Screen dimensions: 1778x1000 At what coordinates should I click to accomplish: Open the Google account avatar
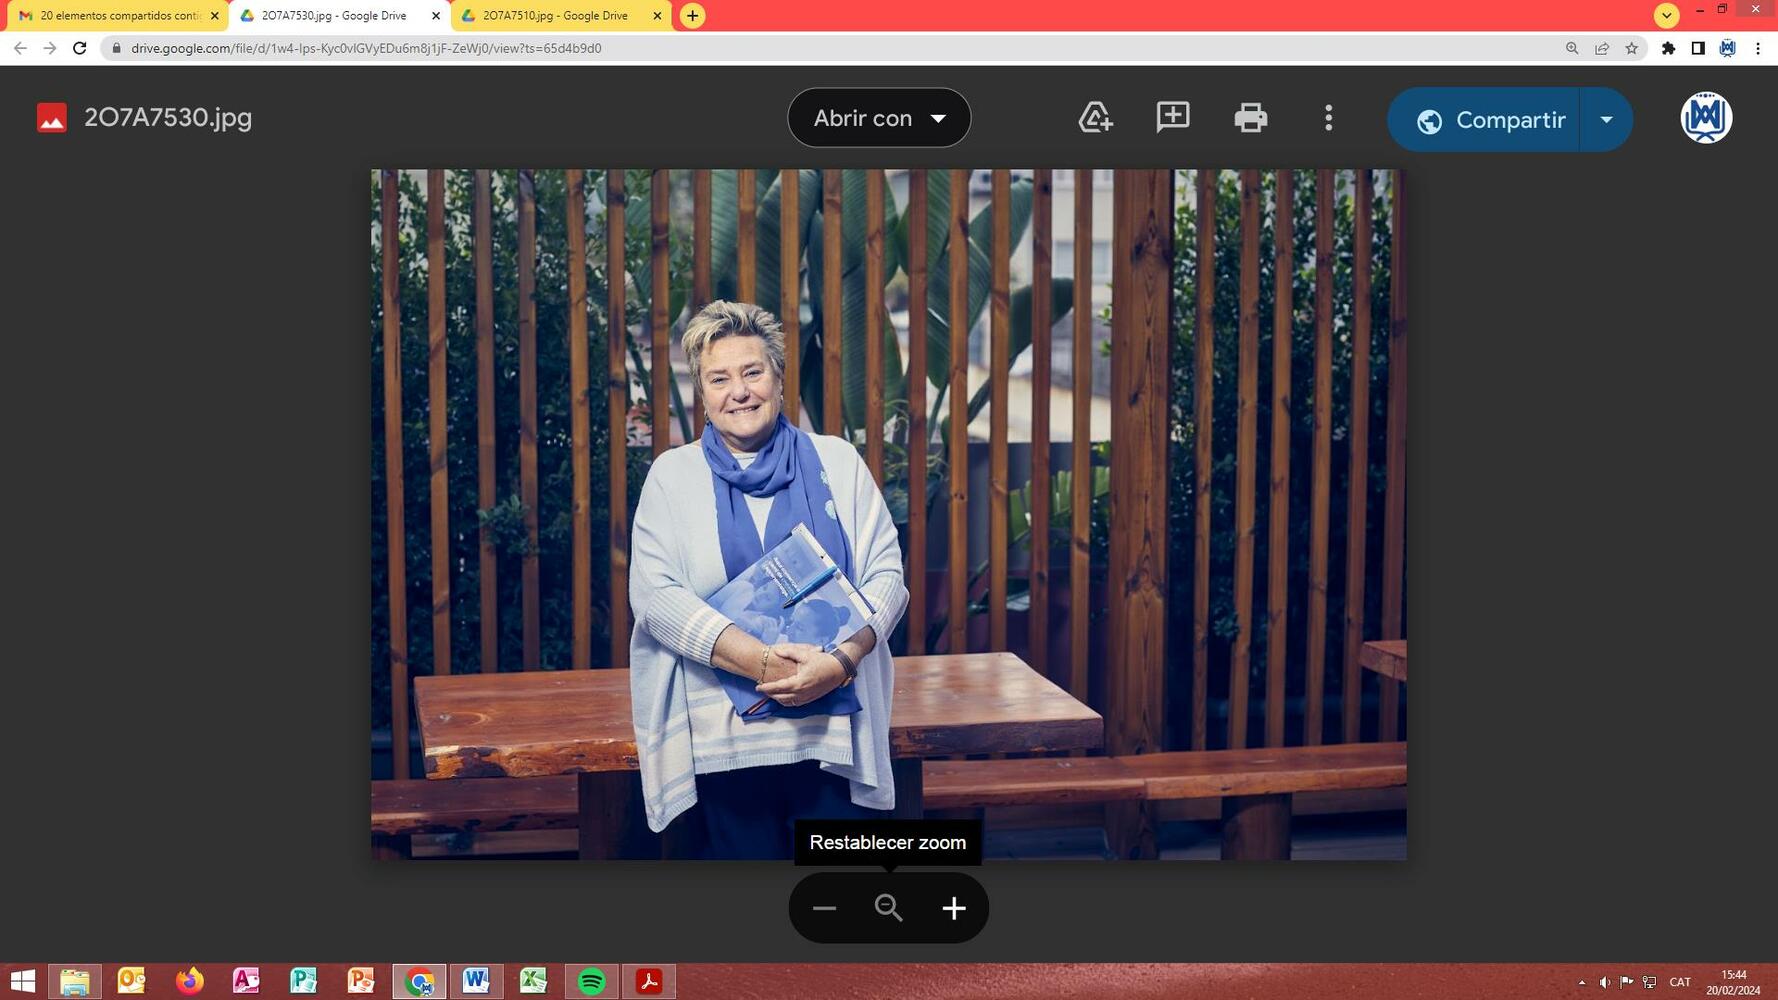point(1705,118)
